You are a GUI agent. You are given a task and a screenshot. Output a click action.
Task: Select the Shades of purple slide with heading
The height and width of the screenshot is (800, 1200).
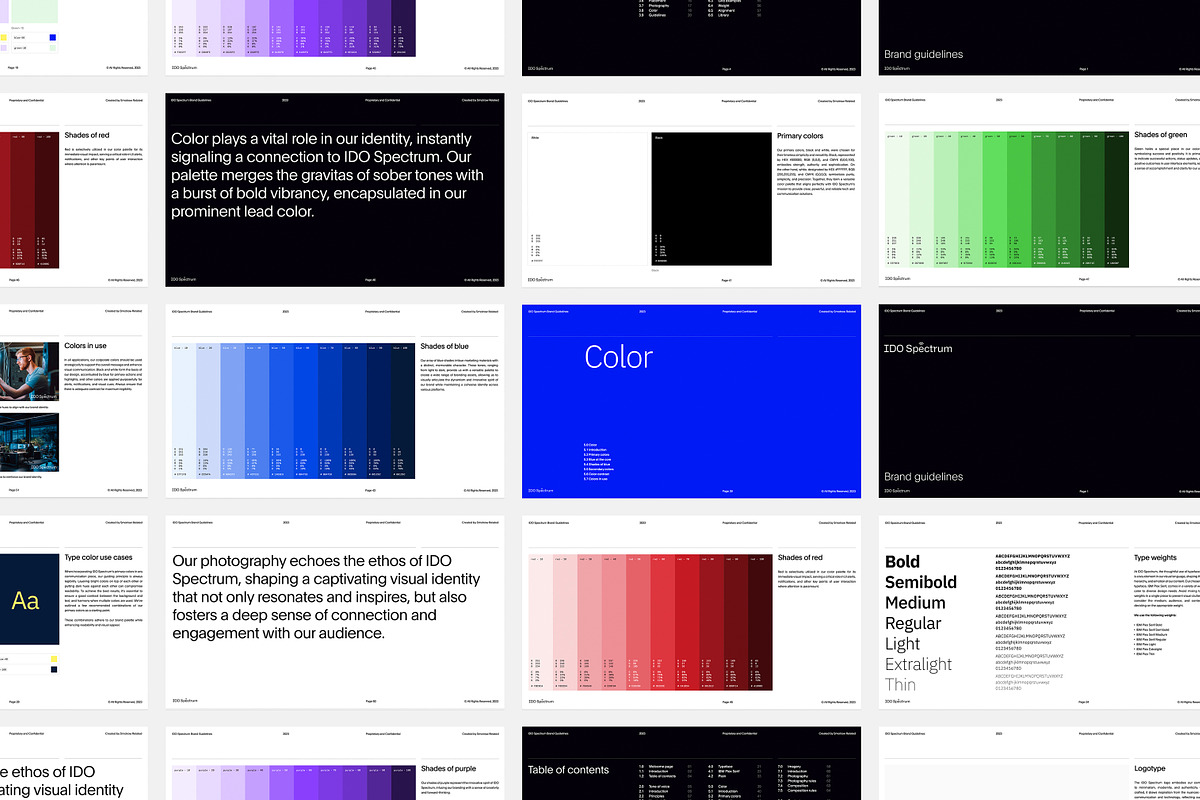point(334,764)
